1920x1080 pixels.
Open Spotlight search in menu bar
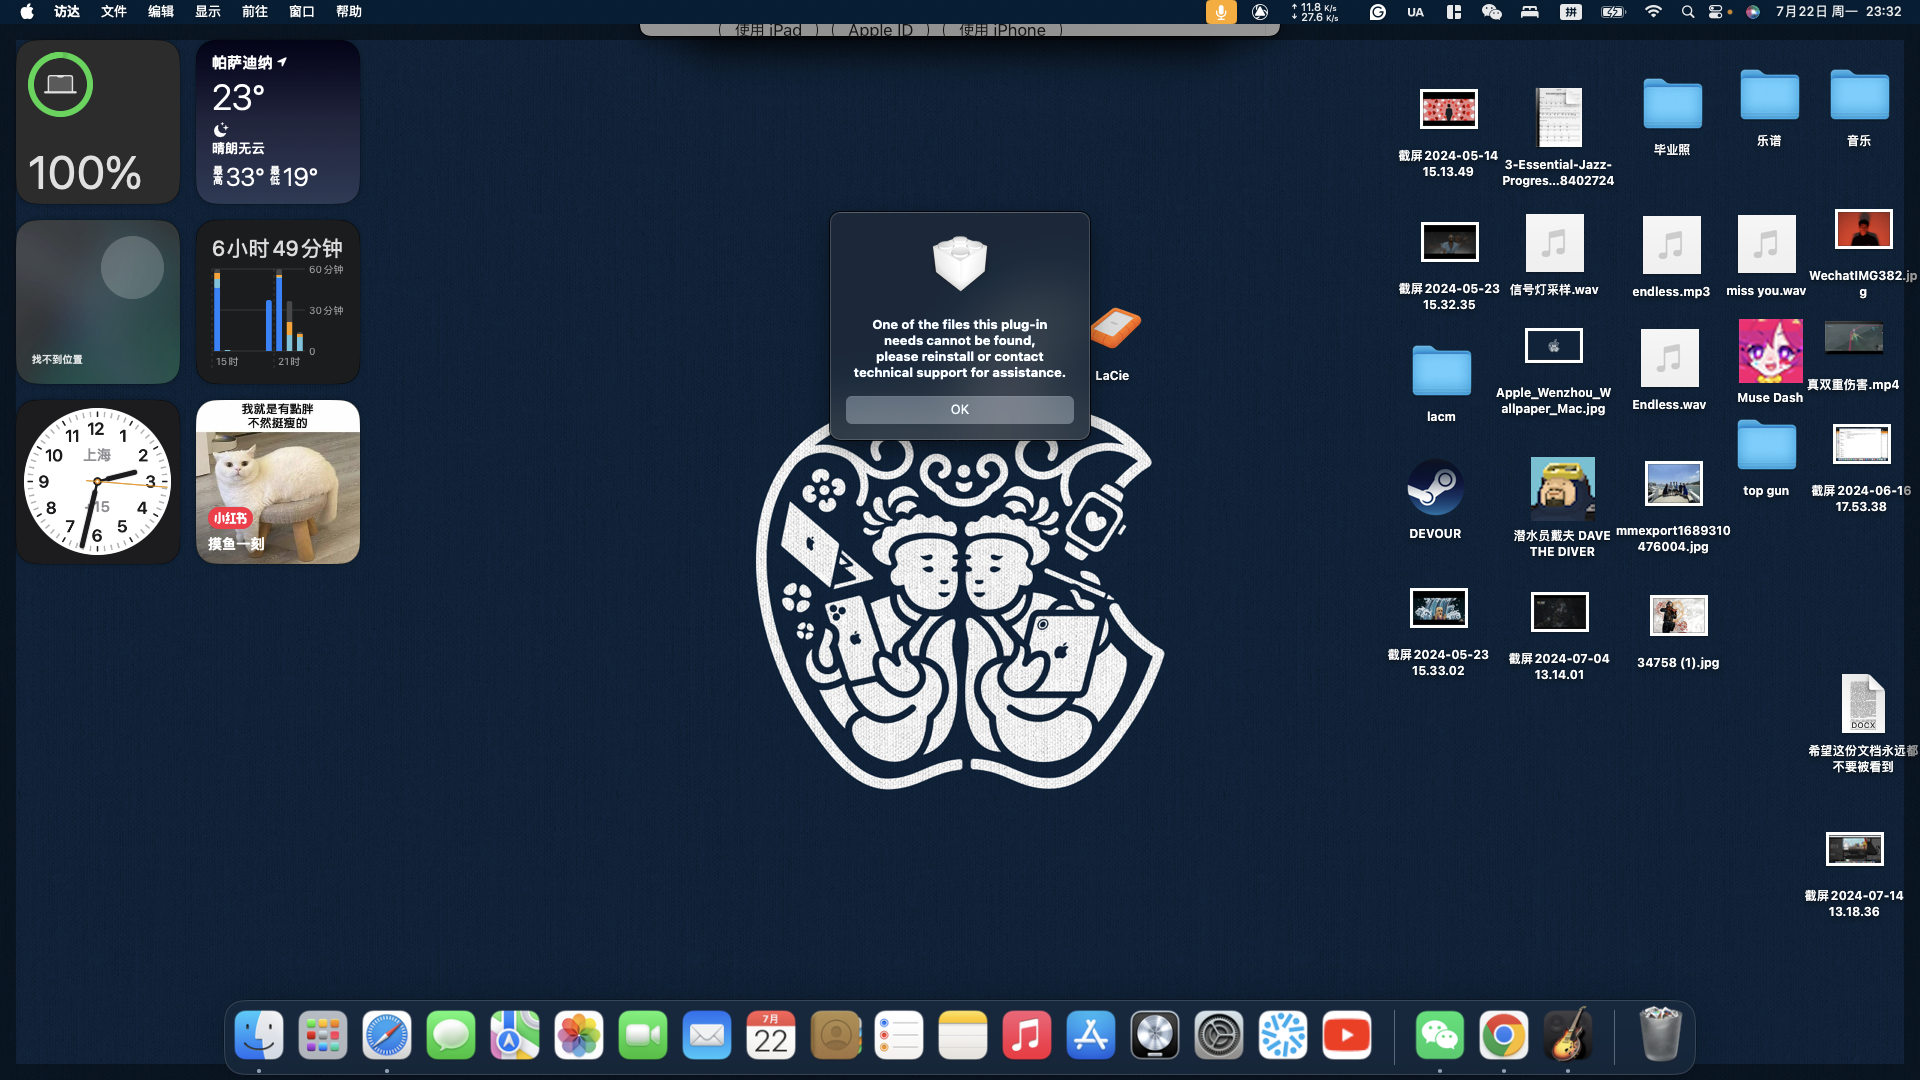(1688, 12)
